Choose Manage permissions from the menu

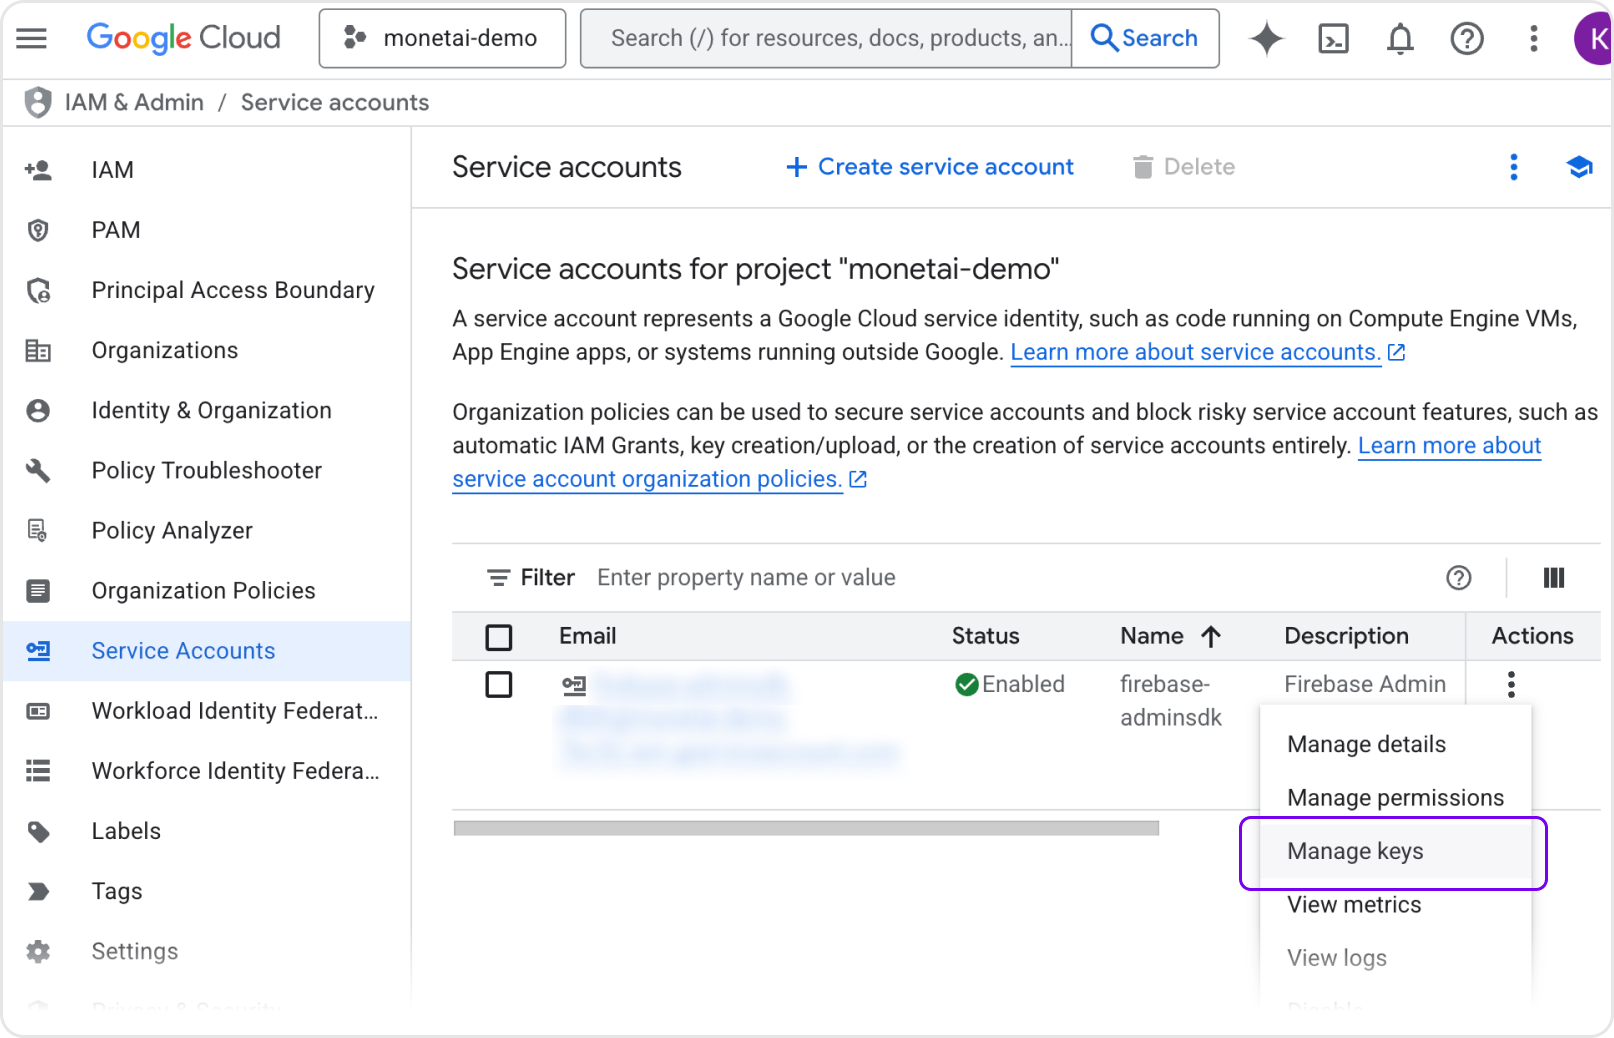(1395, 798)
